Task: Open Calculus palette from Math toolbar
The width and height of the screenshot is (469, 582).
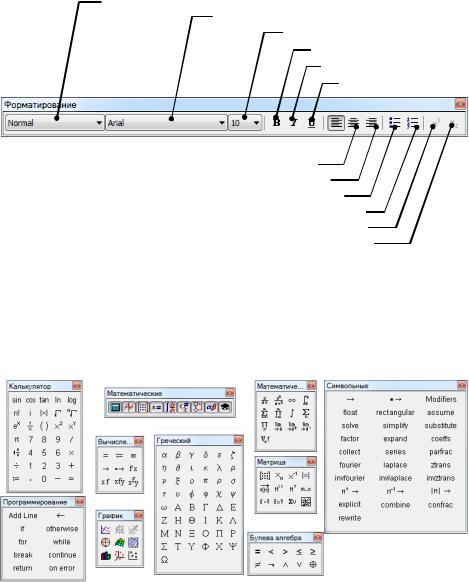Action: click(170, 407)
